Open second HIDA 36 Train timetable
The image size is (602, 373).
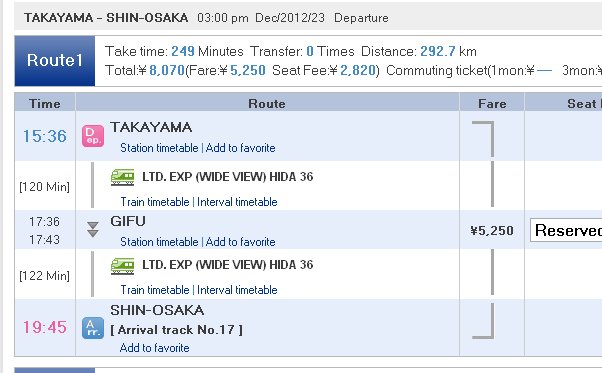tap(155, 290)
